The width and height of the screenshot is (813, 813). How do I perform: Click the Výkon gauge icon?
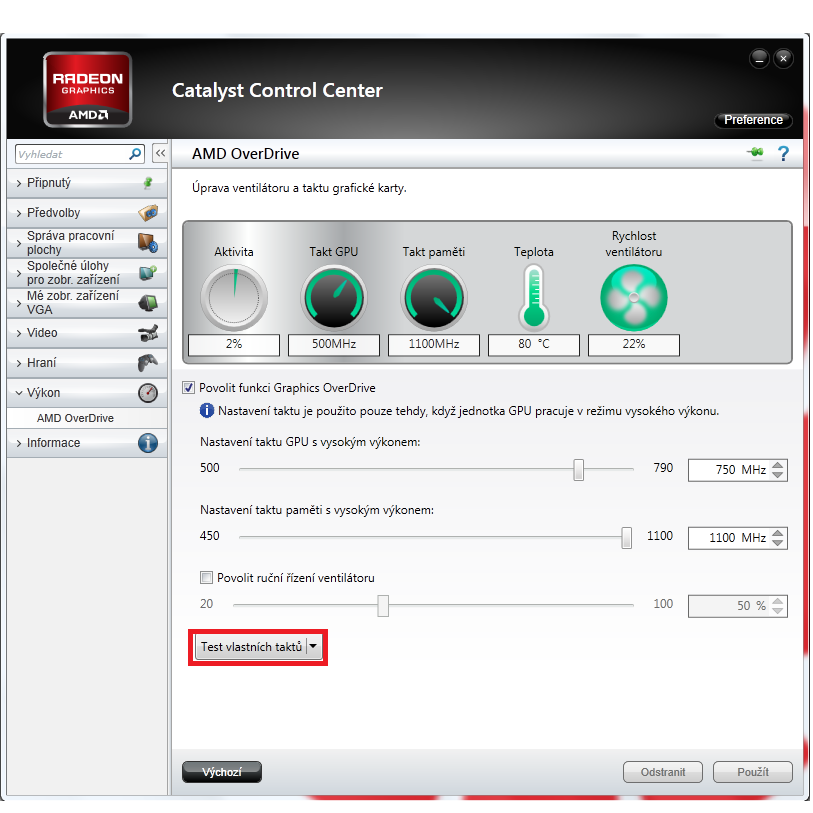(x=148, y=393)
